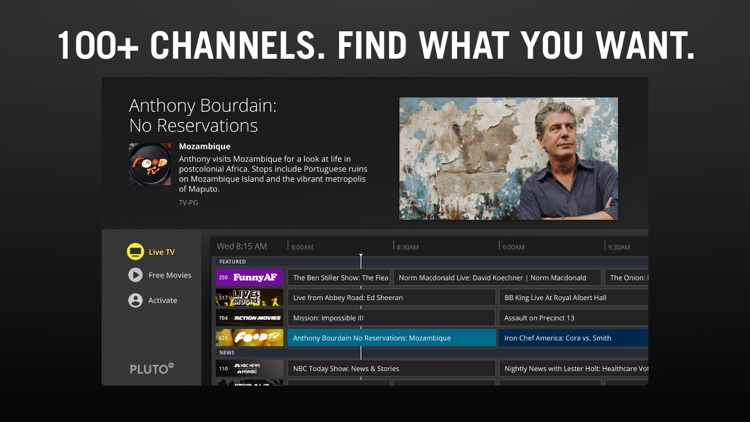The height and width of the screenshot is (422, 750).
Task: Click the TV-PG rating label
Action: 188,202
